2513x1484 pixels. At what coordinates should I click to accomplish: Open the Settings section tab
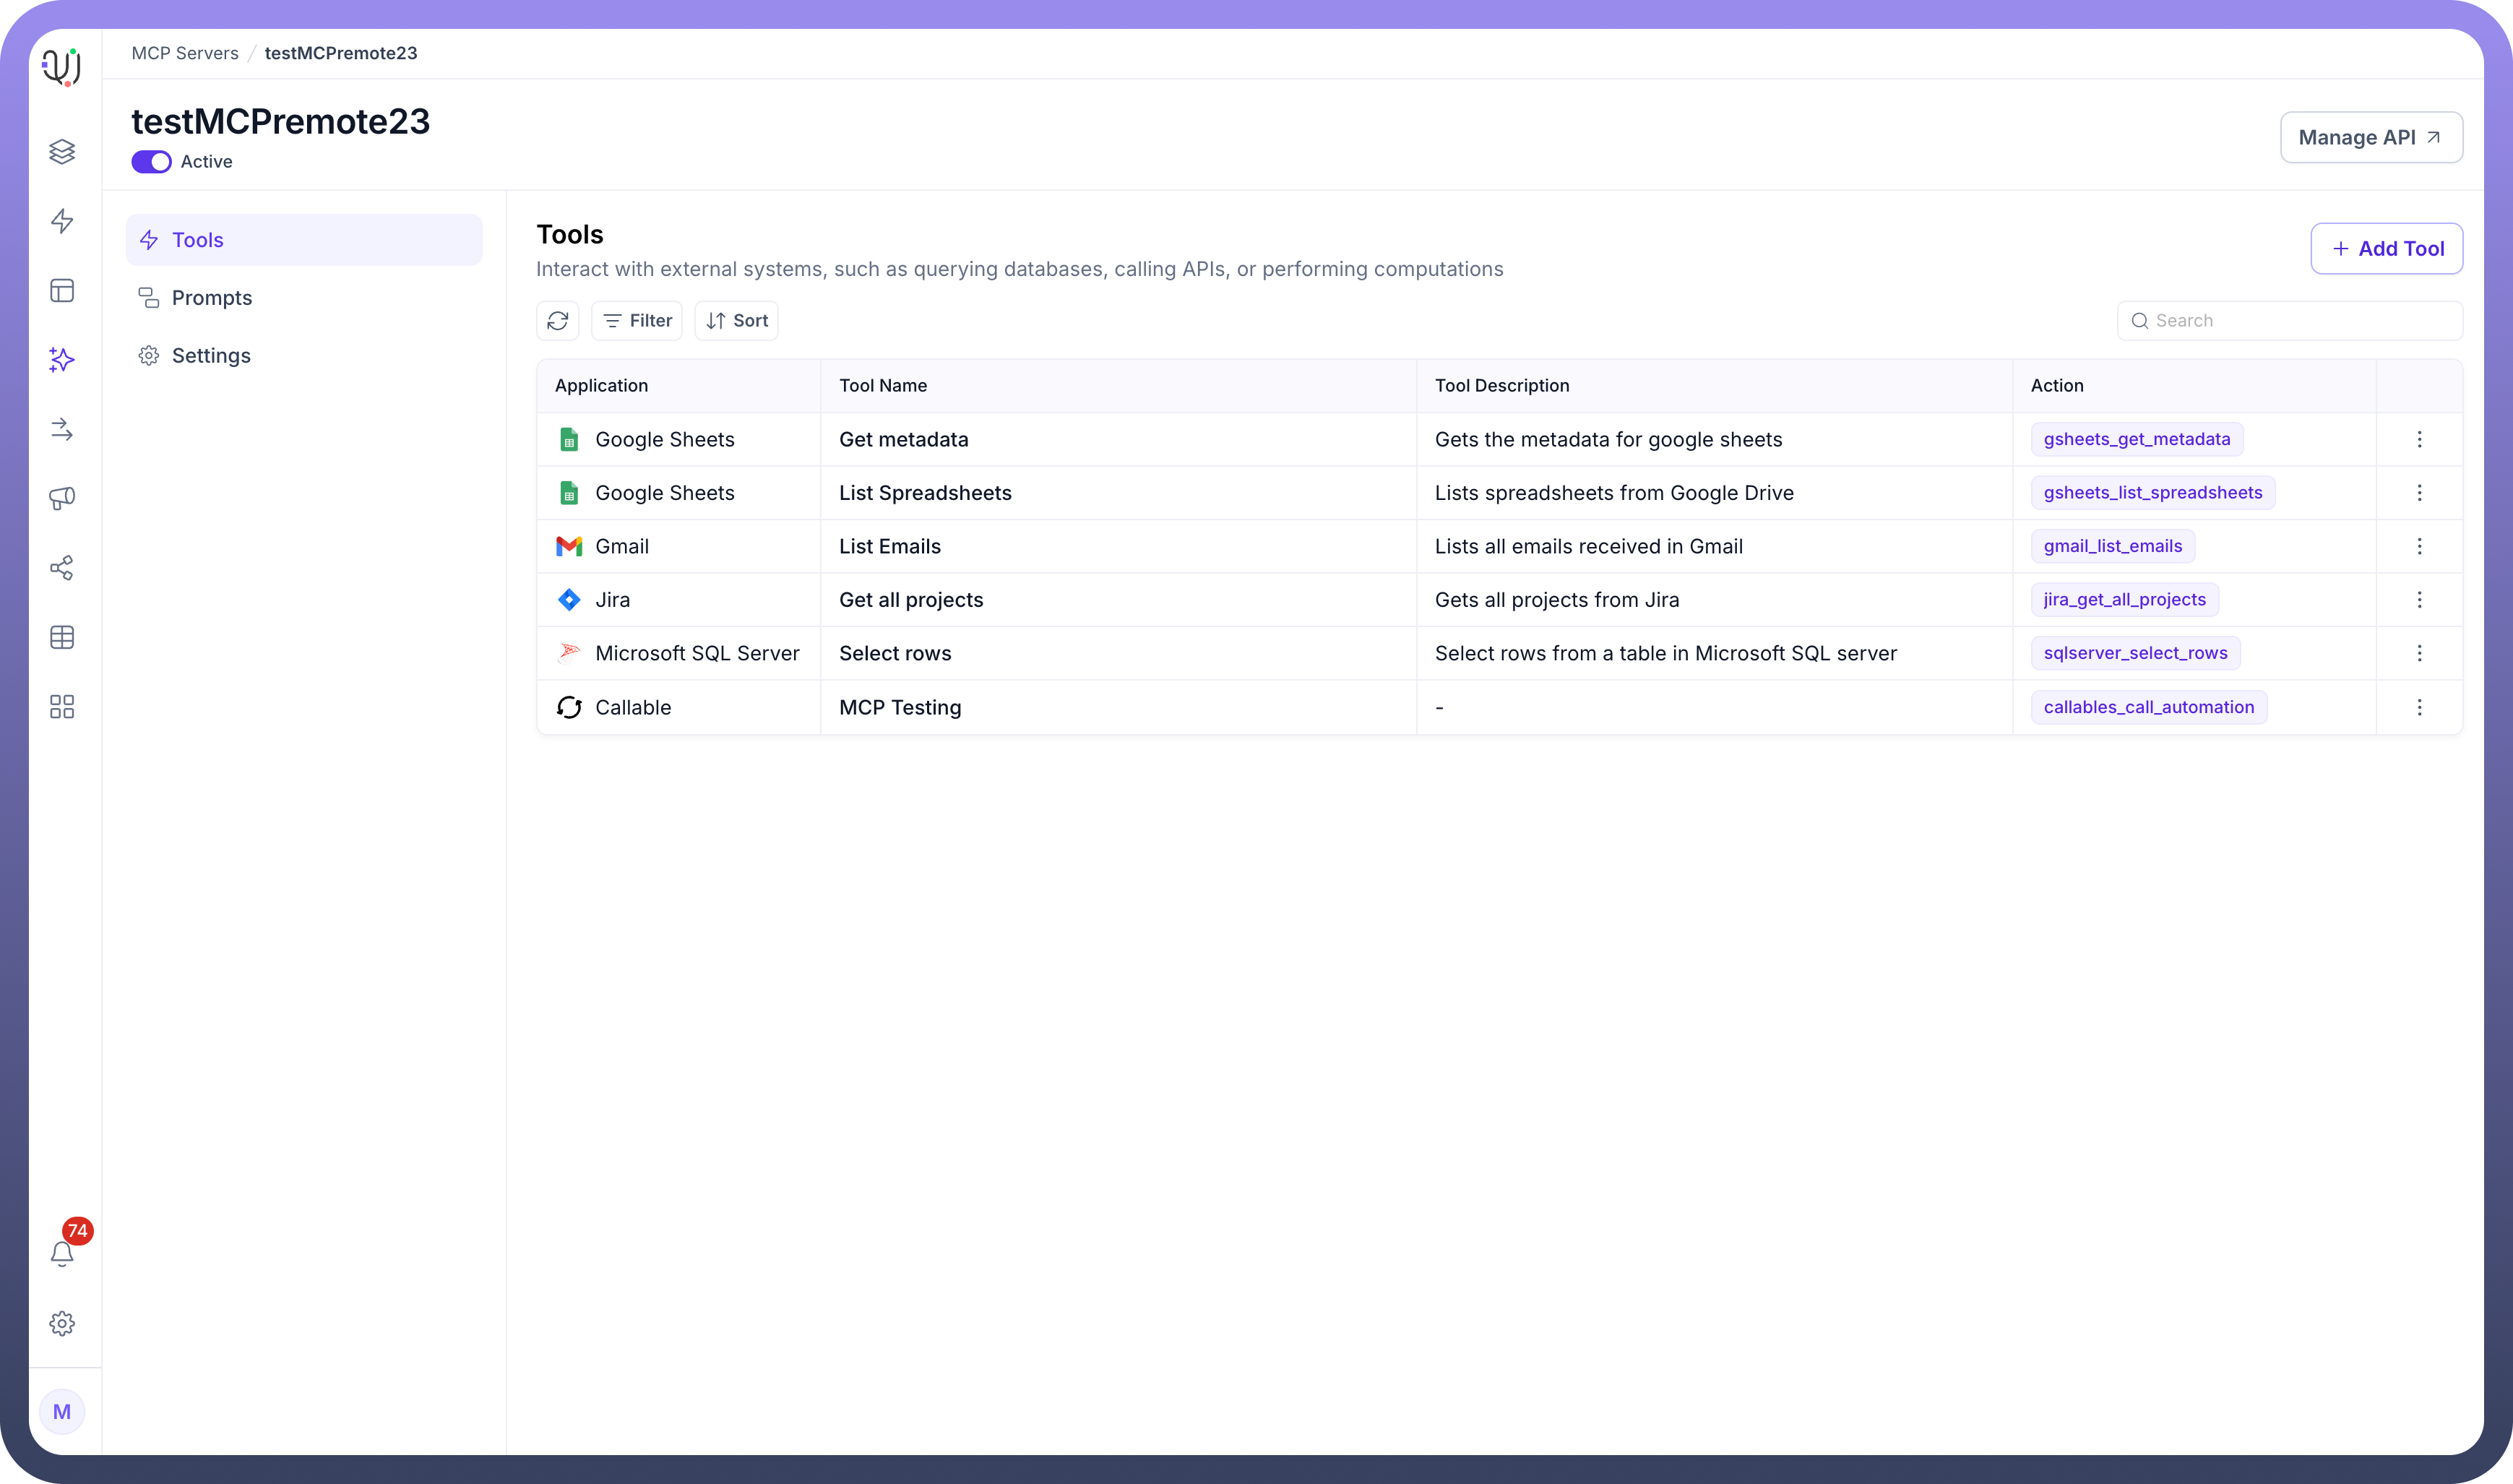point(211,356)
